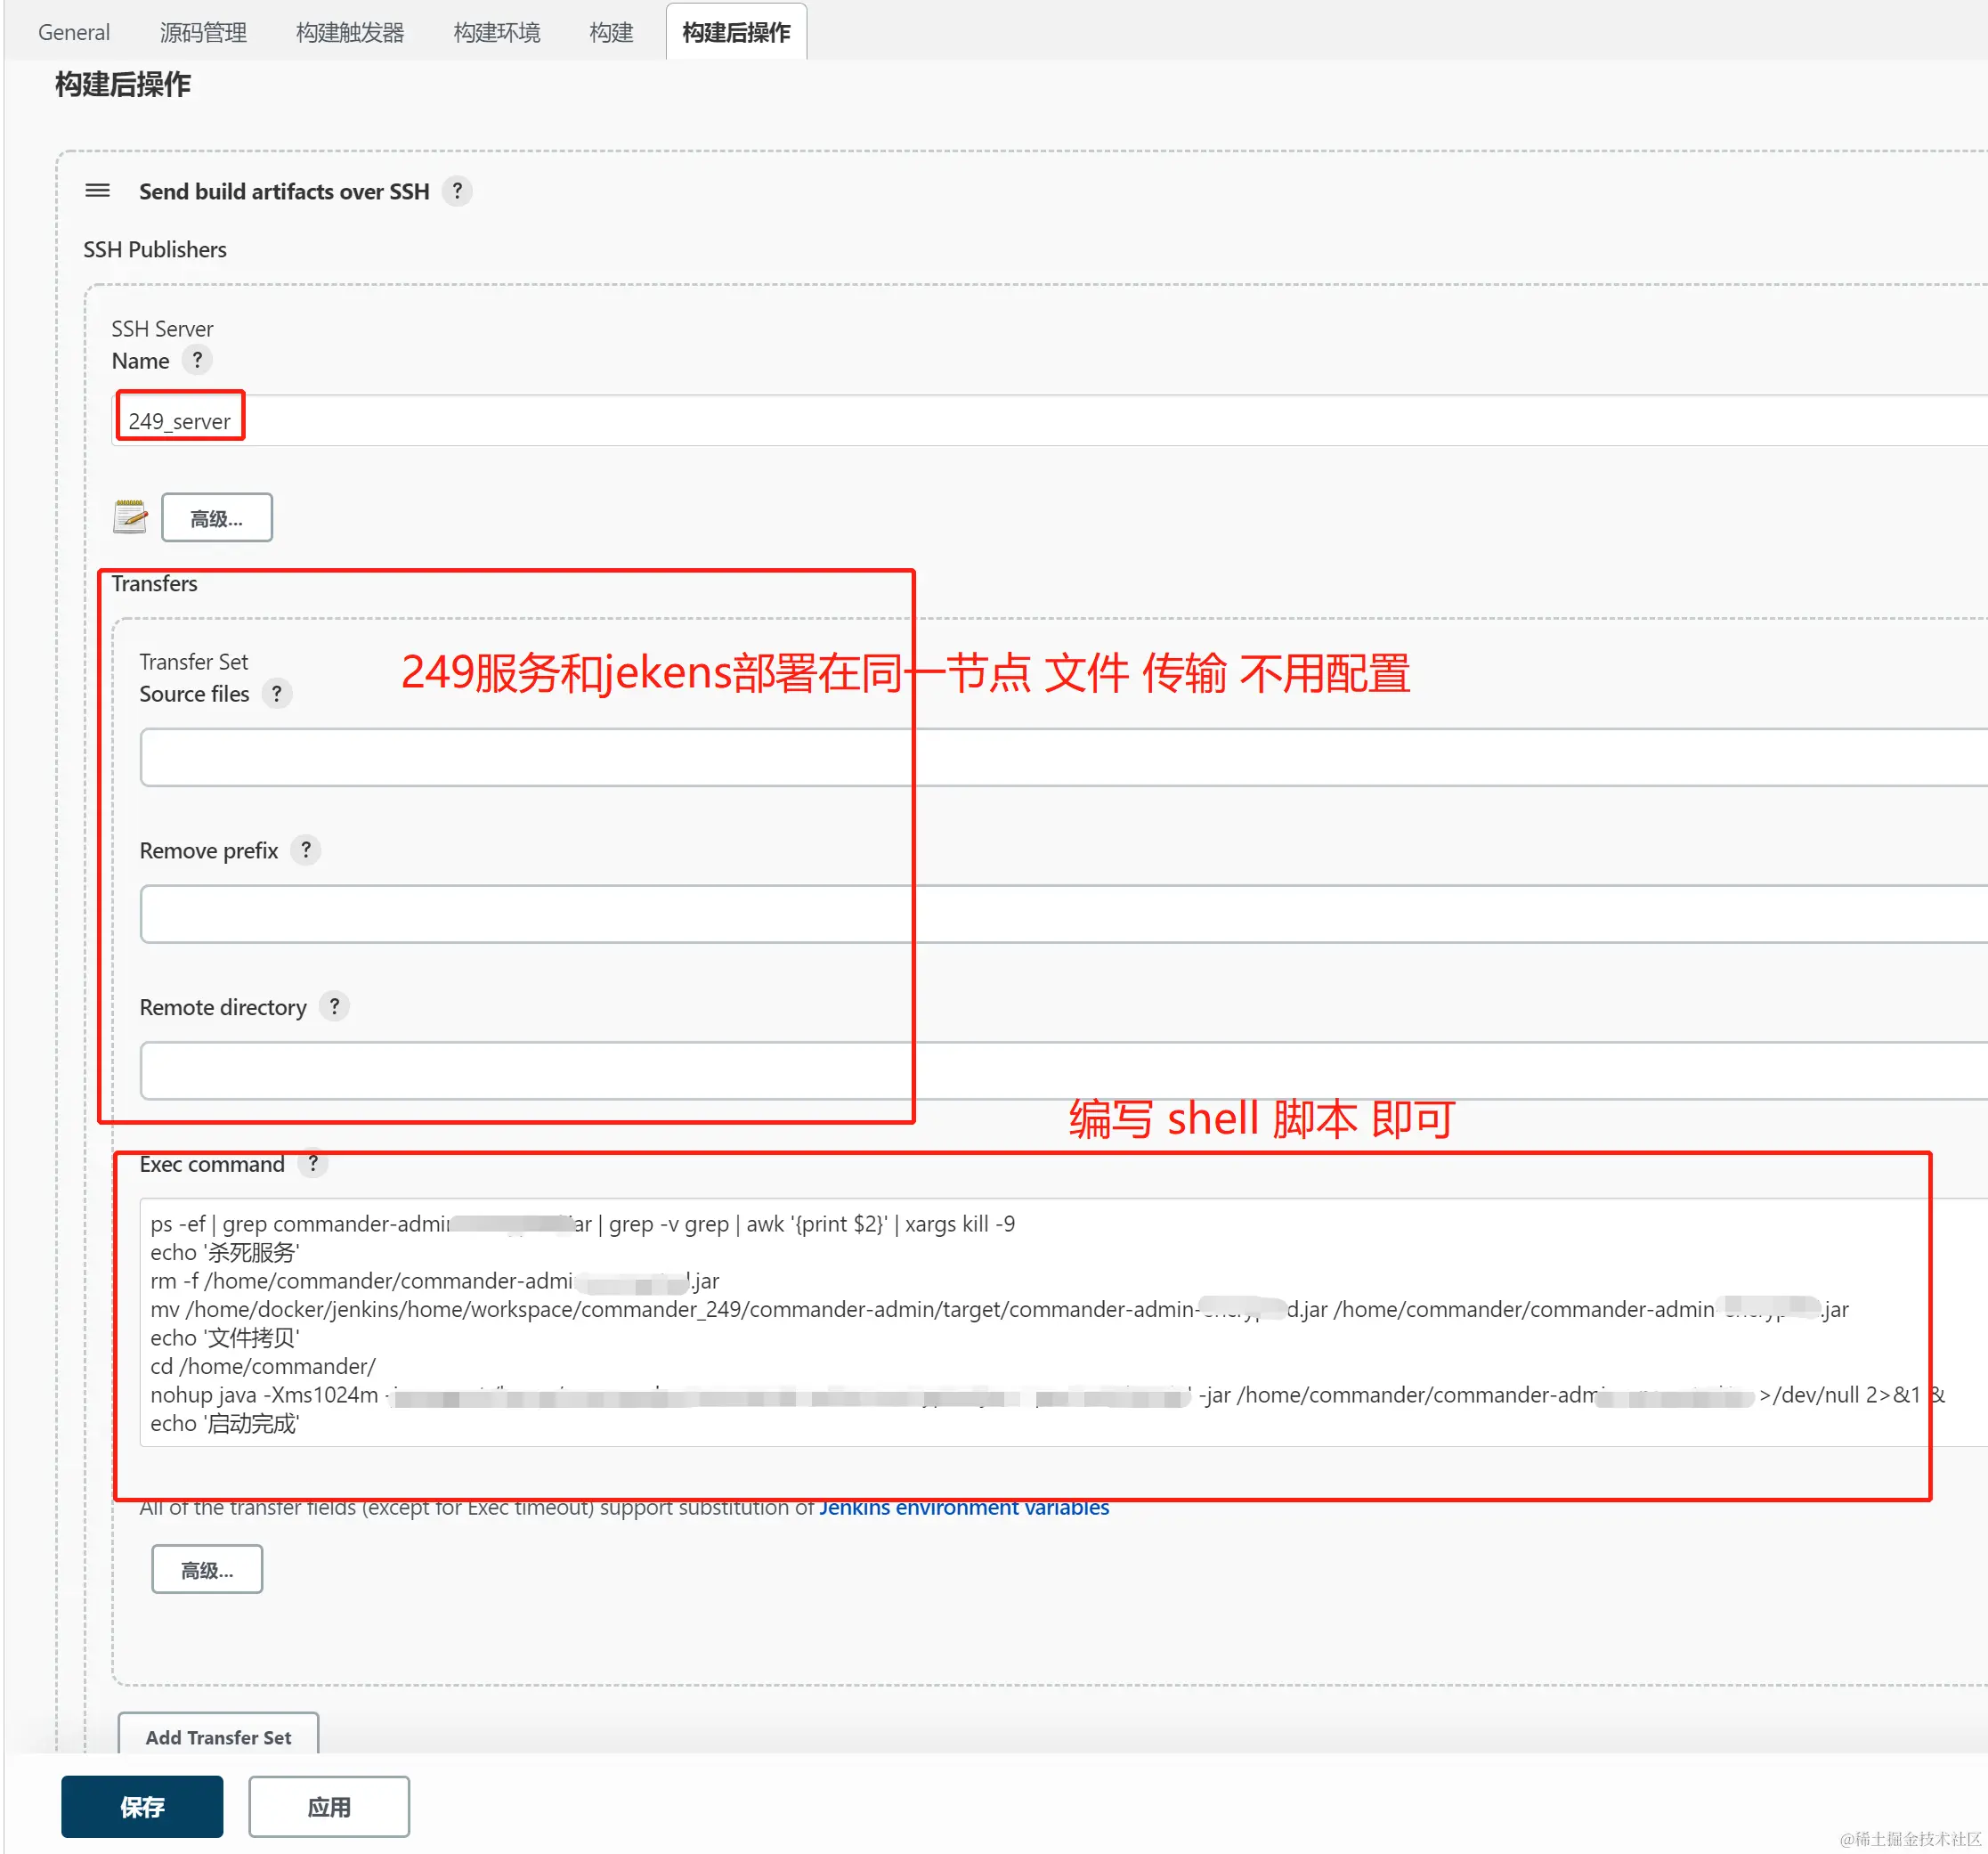Switch to the 源码管理 tab
Image resolution: width=1988 pixels, height=1854 pixels.
click(x=203, y=32)
